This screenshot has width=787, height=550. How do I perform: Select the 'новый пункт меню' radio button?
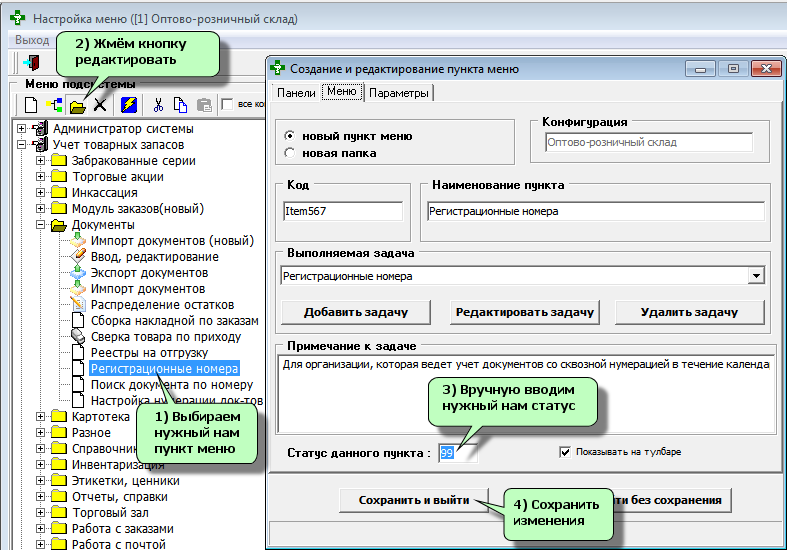[x=290, y=136]
